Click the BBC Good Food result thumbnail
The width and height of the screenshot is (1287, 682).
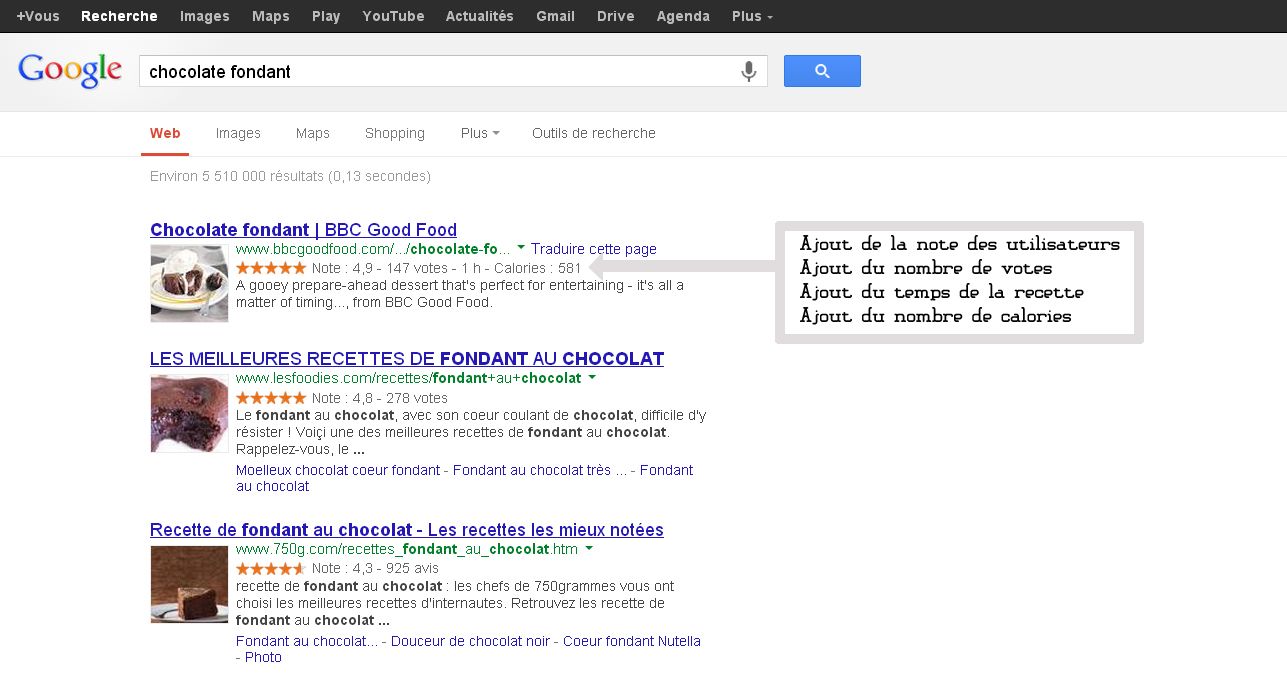pyautogui.click(x=189, y=284)
